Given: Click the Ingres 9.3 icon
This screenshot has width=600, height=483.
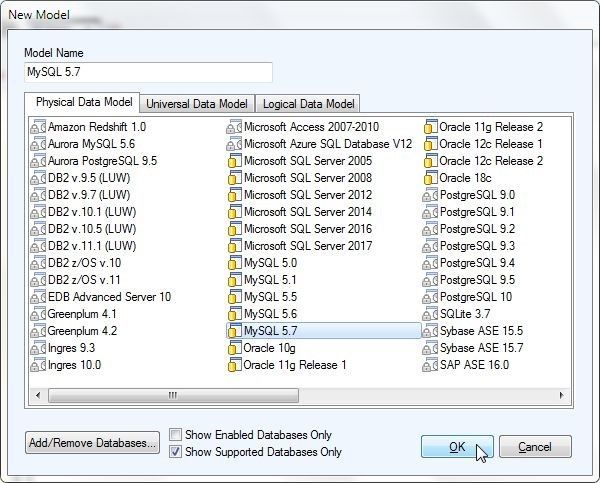Looking at the screenshot, I should [38, 348].
